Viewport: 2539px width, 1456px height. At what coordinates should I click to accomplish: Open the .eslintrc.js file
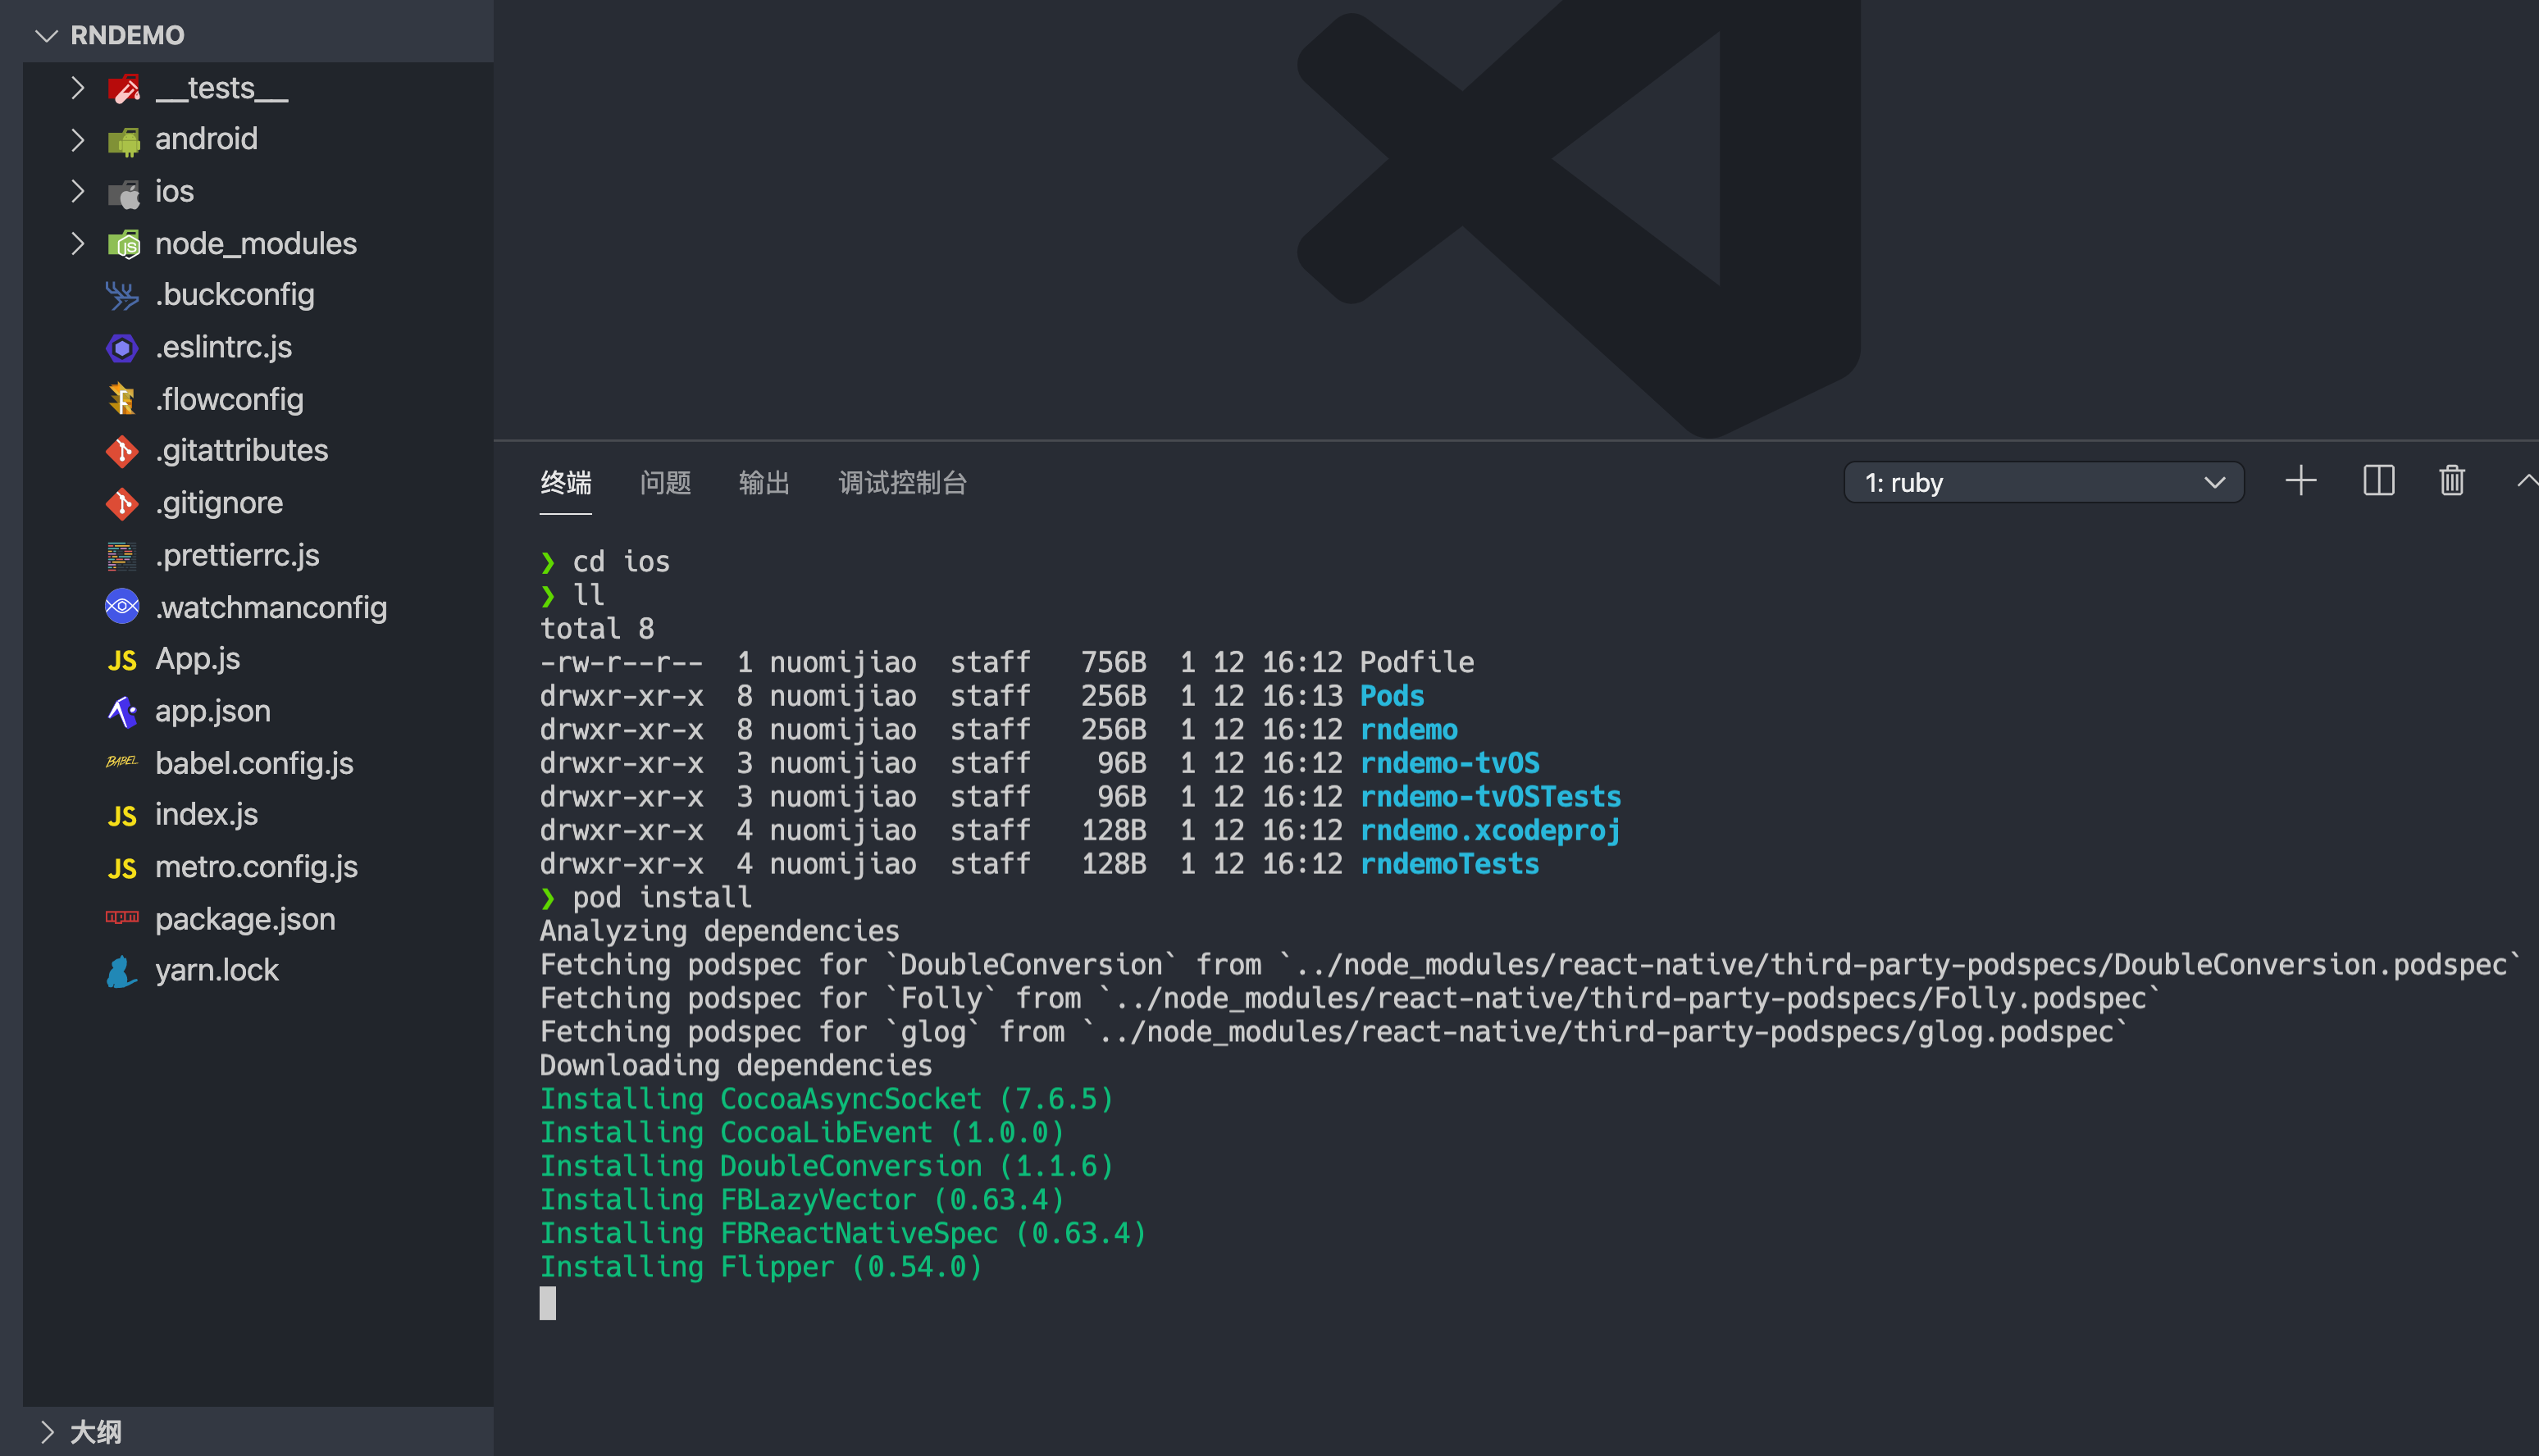click(x=224, y=347)
